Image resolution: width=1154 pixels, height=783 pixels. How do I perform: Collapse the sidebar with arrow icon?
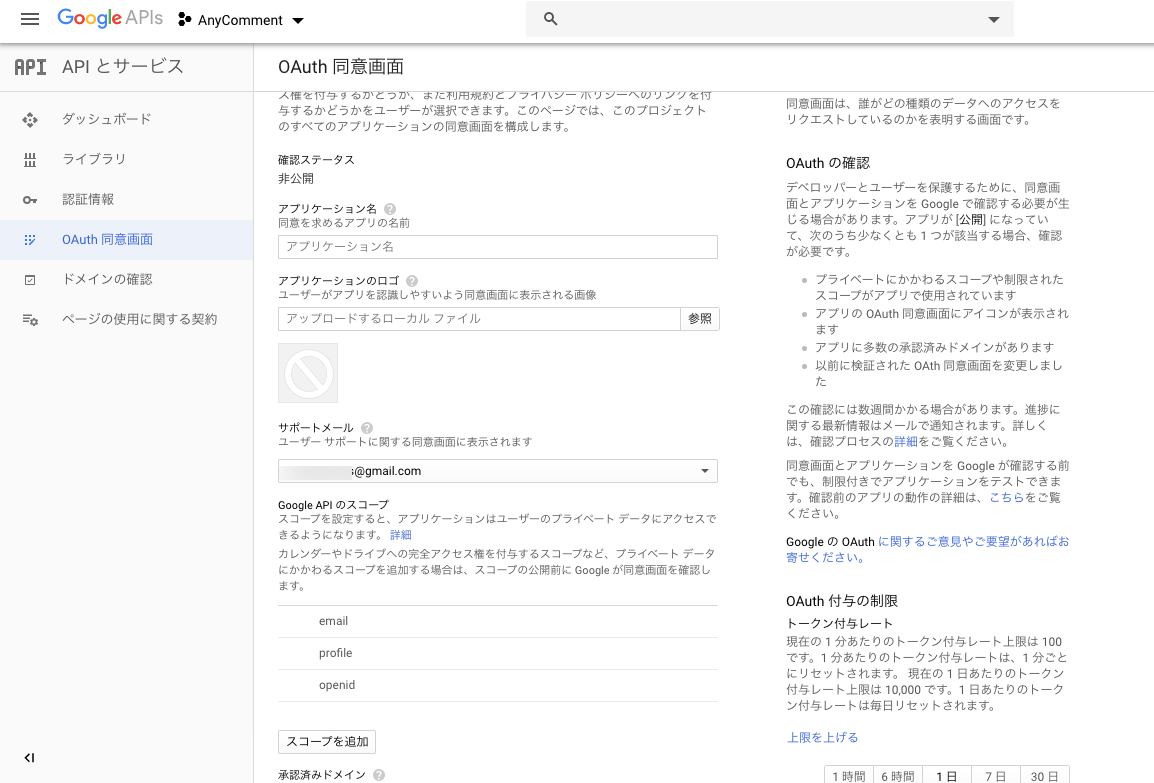pos(29,757)
